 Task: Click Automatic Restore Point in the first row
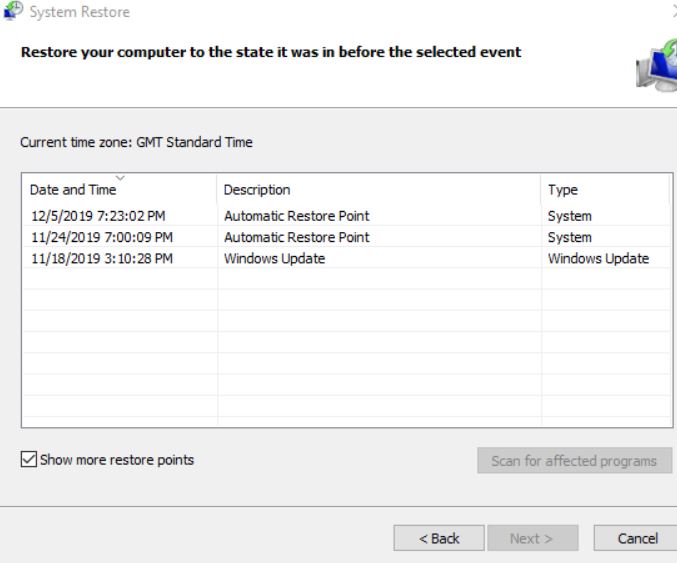[x=297, y=216]
